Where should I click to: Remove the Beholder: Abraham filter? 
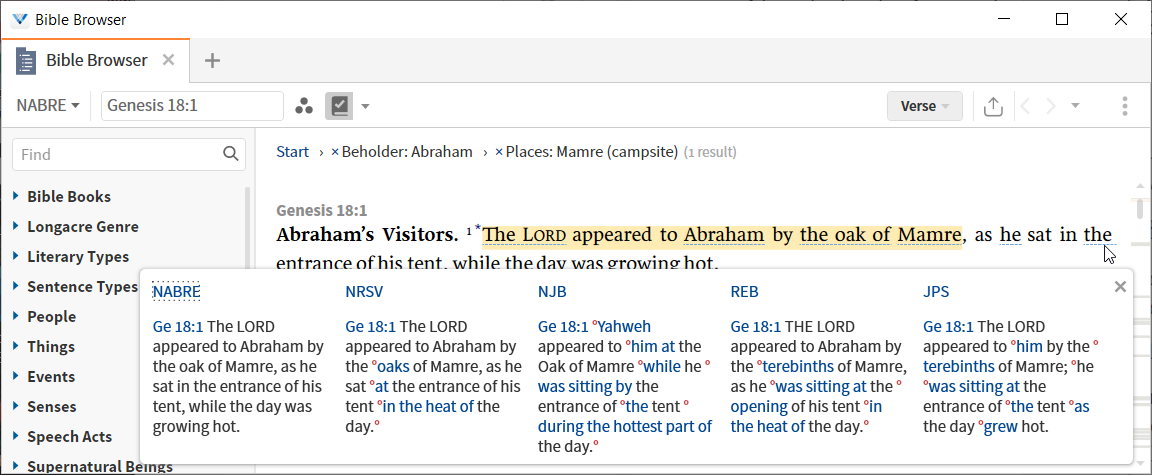(x=335, y=153)
